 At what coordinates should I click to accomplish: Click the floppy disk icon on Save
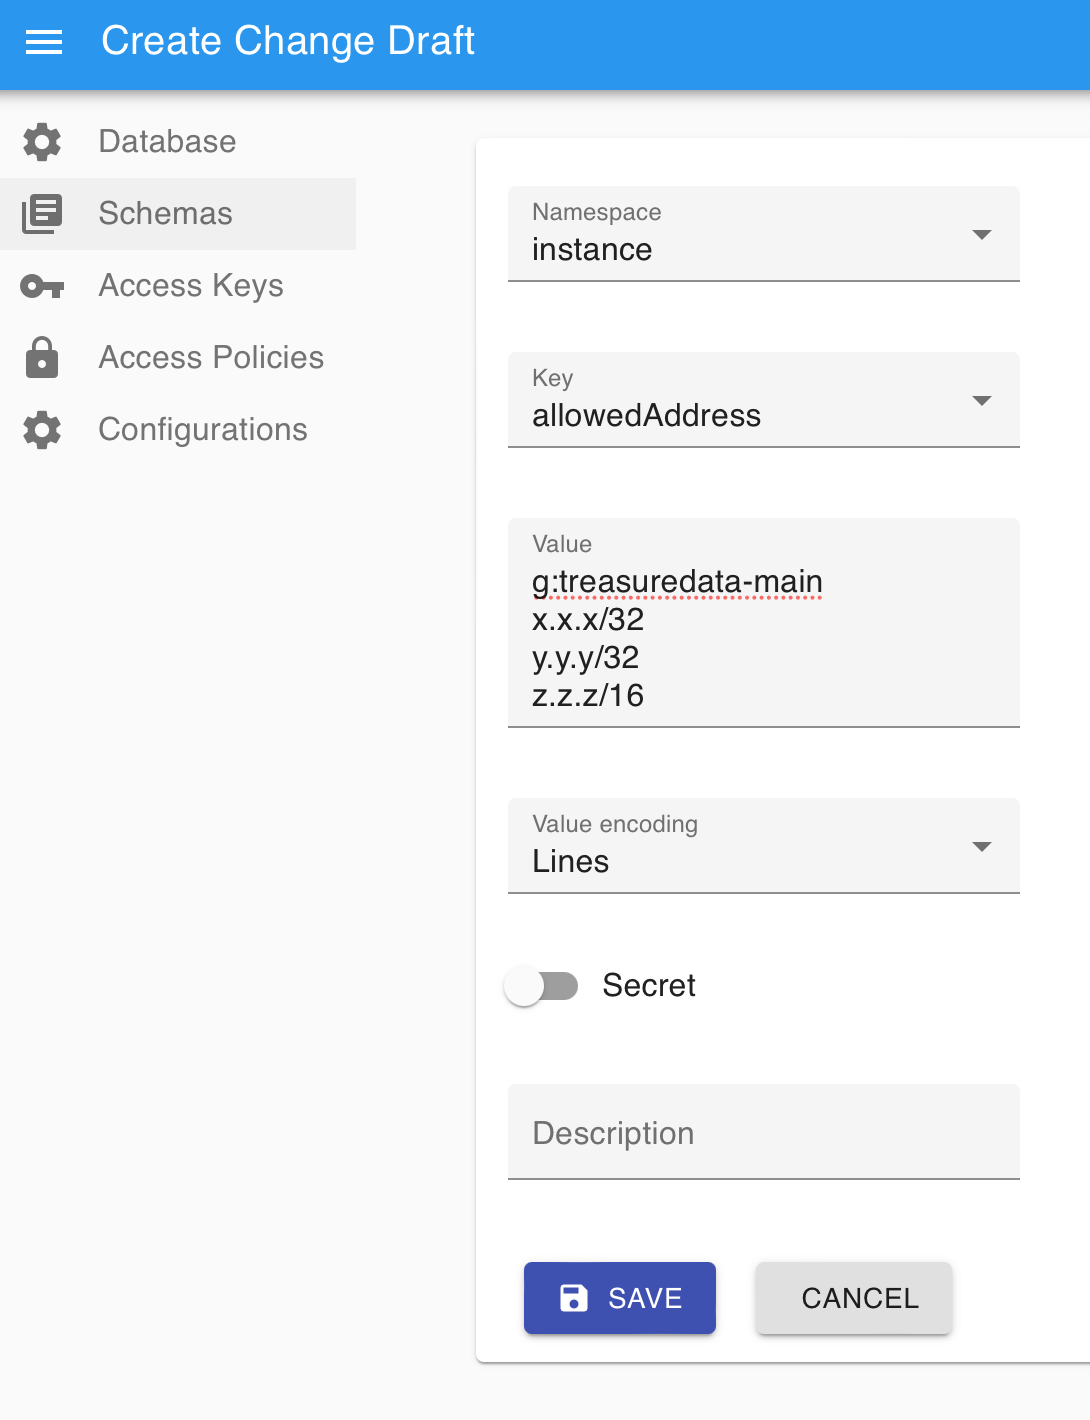(x=574, y=1298)
